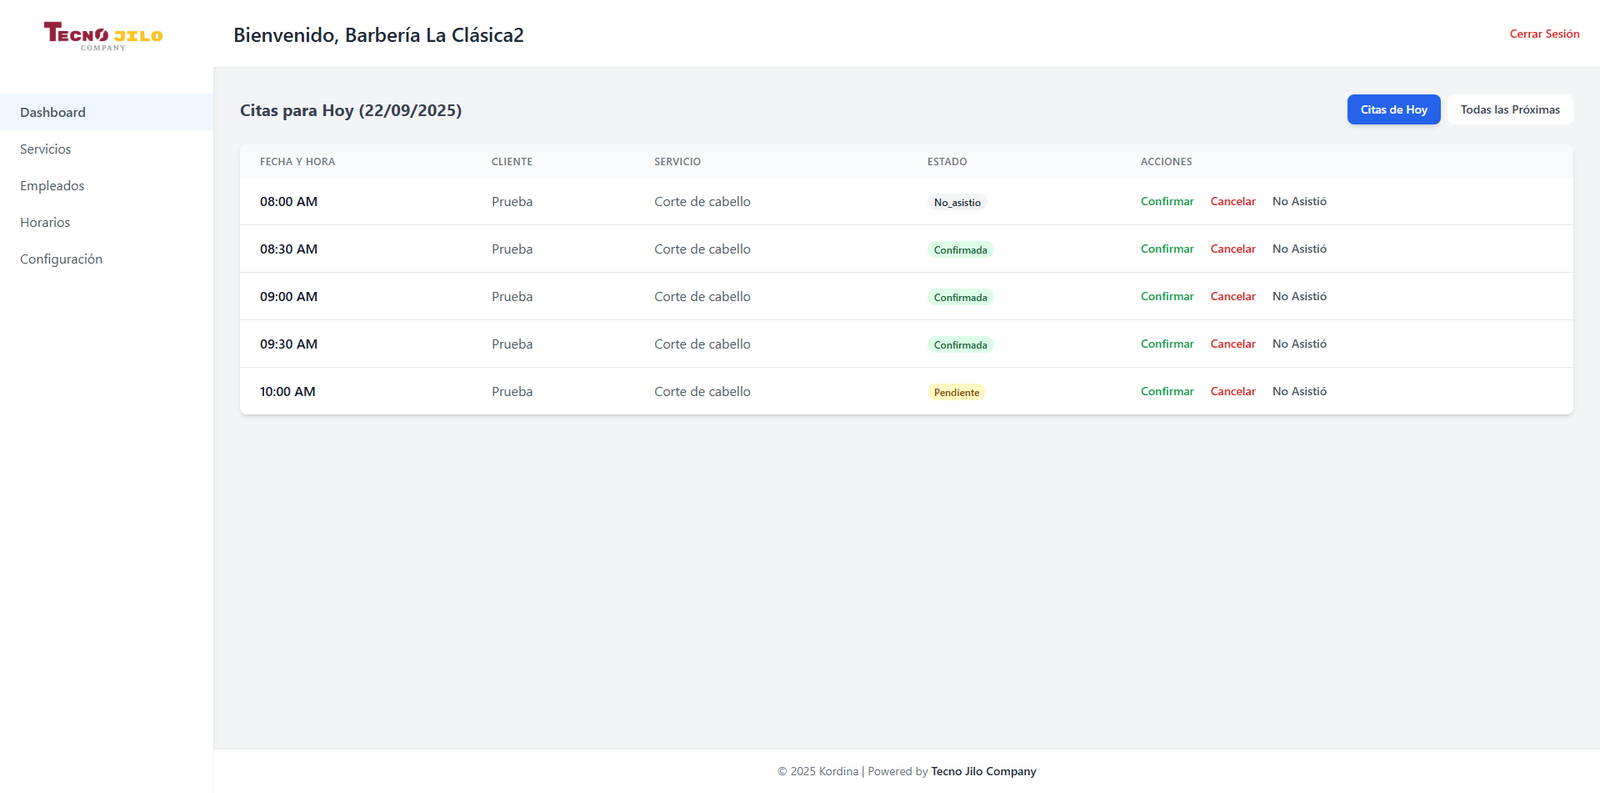Go to Servicios in the sidebar
The width and height of the screenshot is (1600, 793).
(46, 149)
